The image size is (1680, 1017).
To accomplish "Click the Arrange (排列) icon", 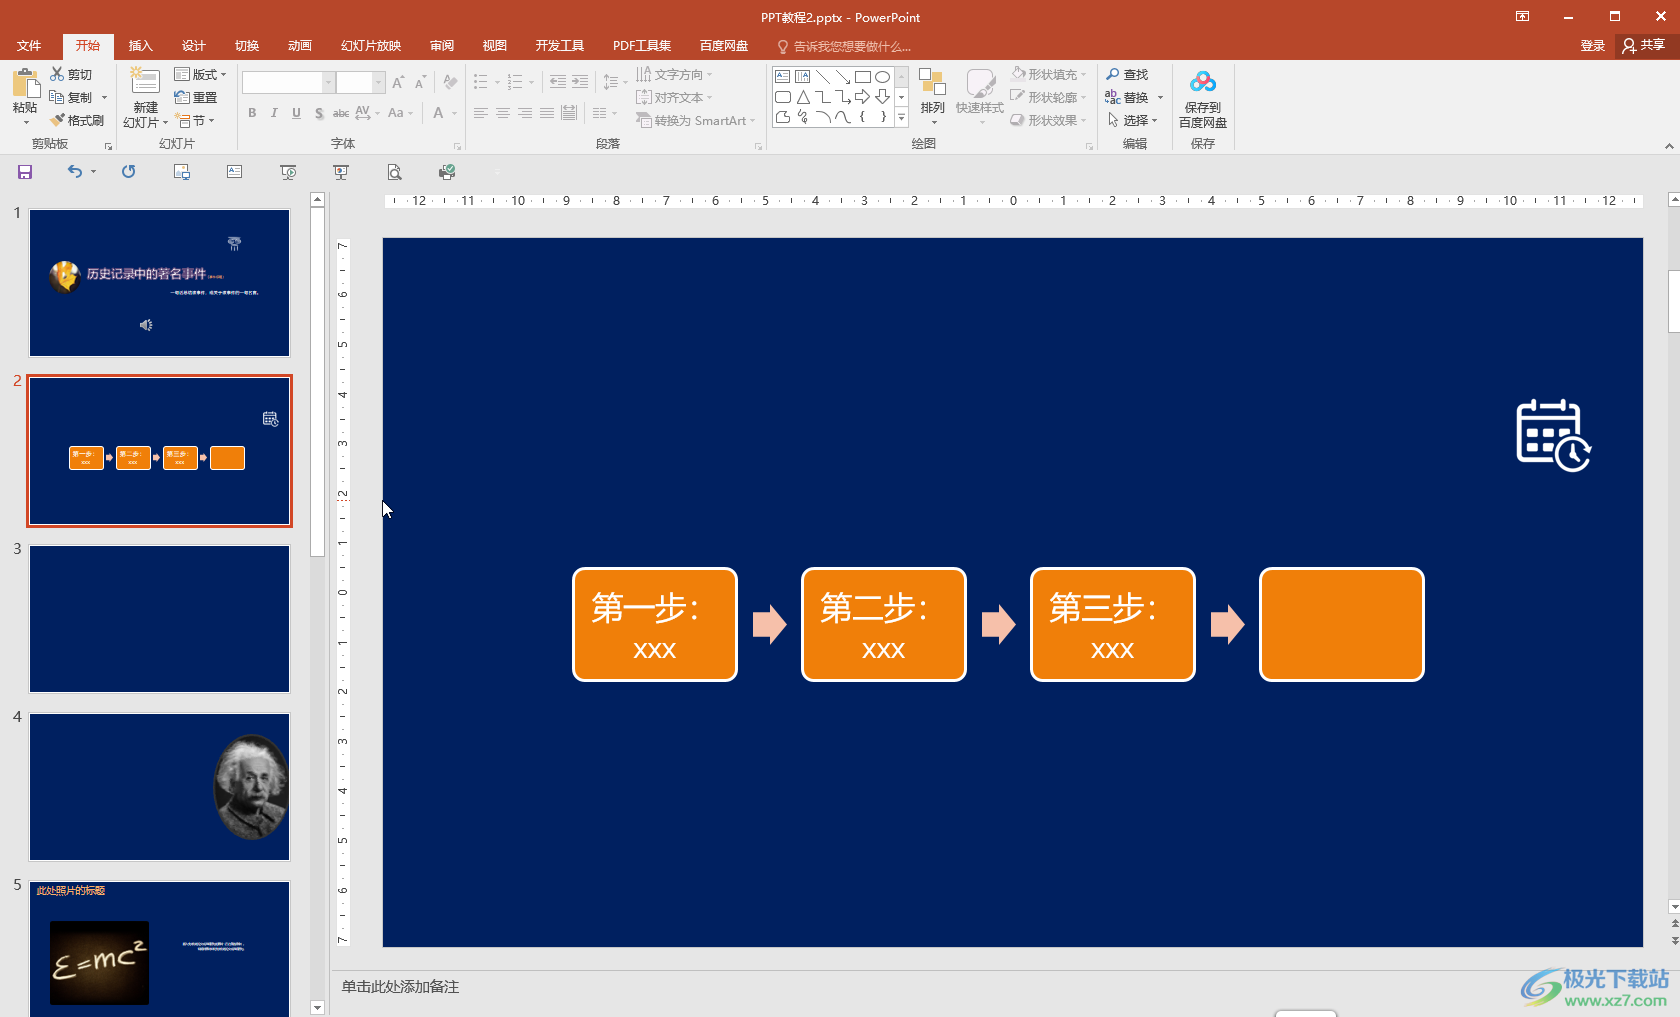I will coord(932,84).
